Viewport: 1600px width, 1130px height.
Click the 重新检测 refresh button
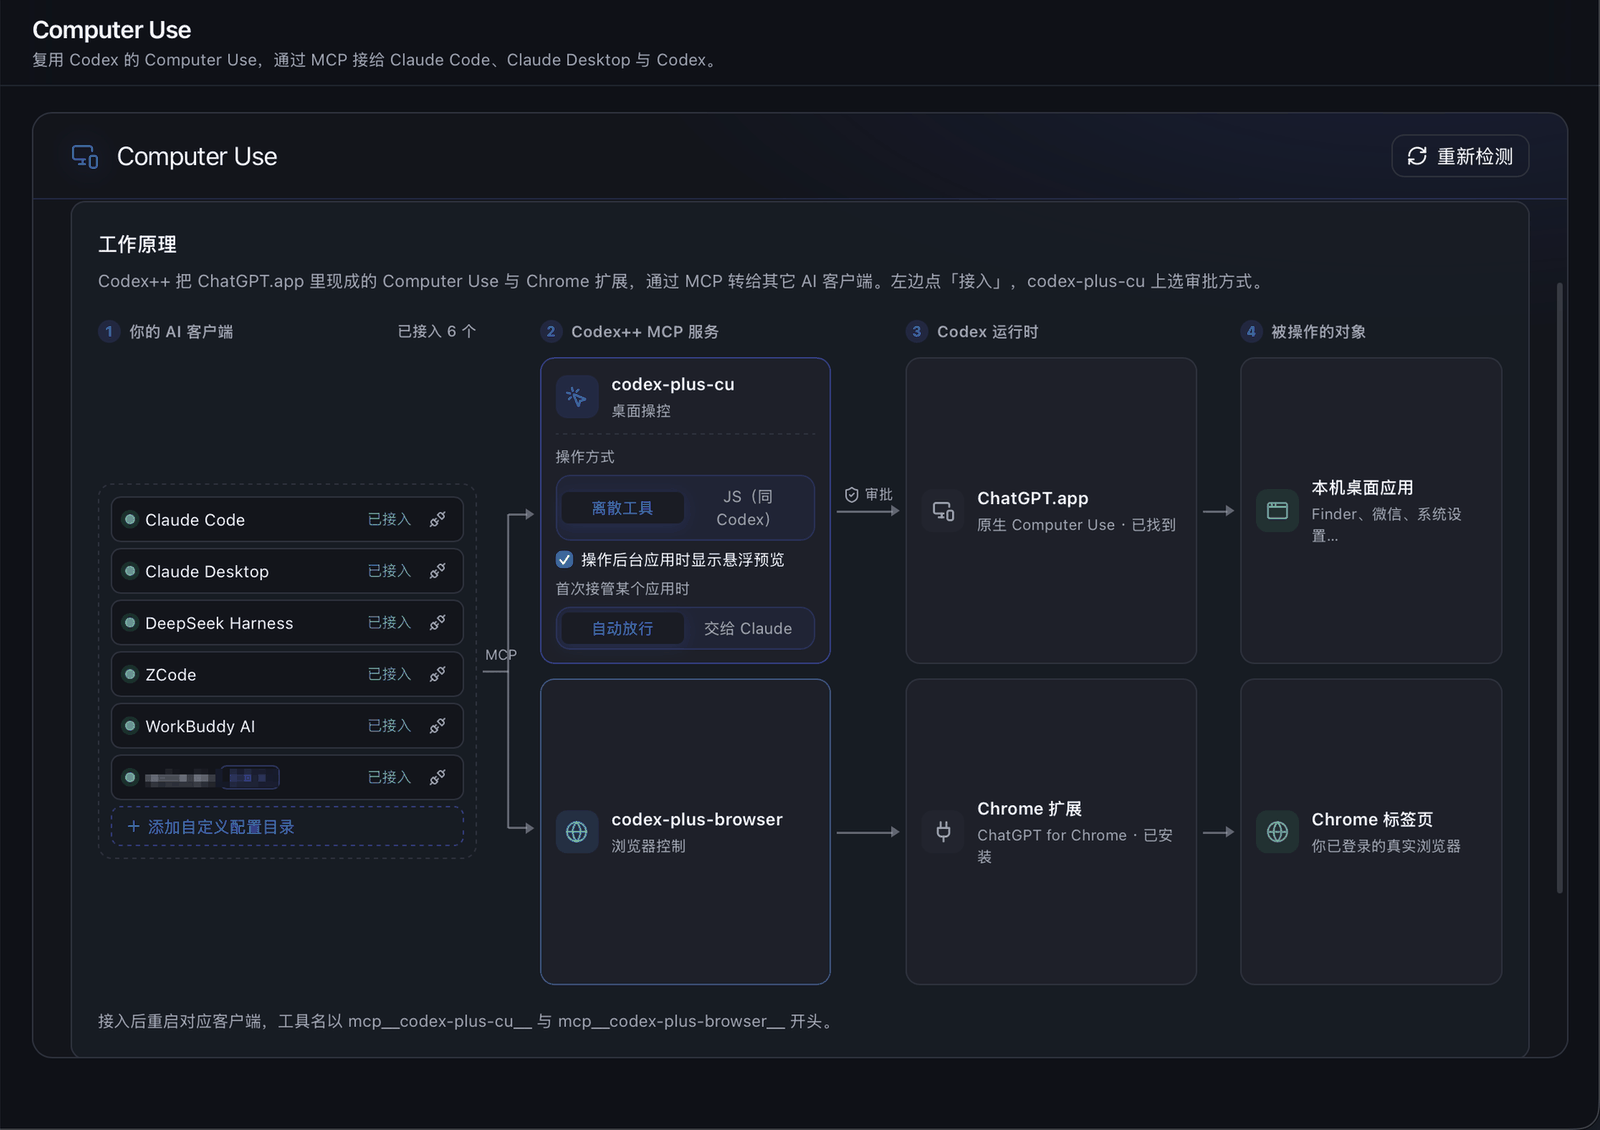click(x=1459, y=156)
